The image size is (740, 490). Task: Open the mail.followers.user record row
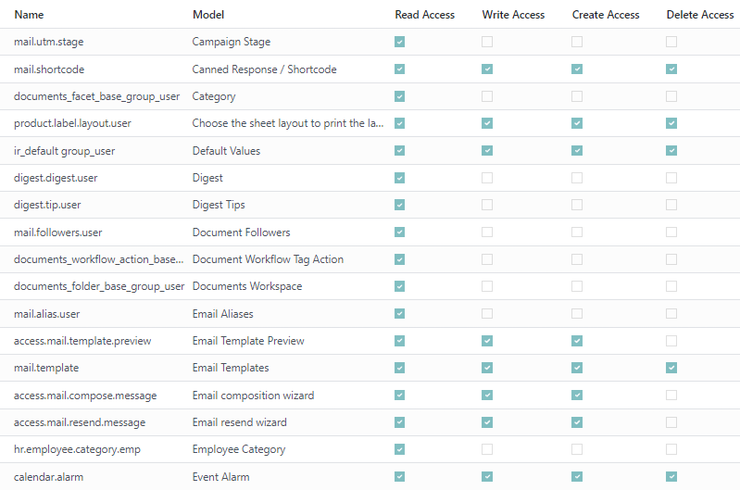tap(370, 232)
